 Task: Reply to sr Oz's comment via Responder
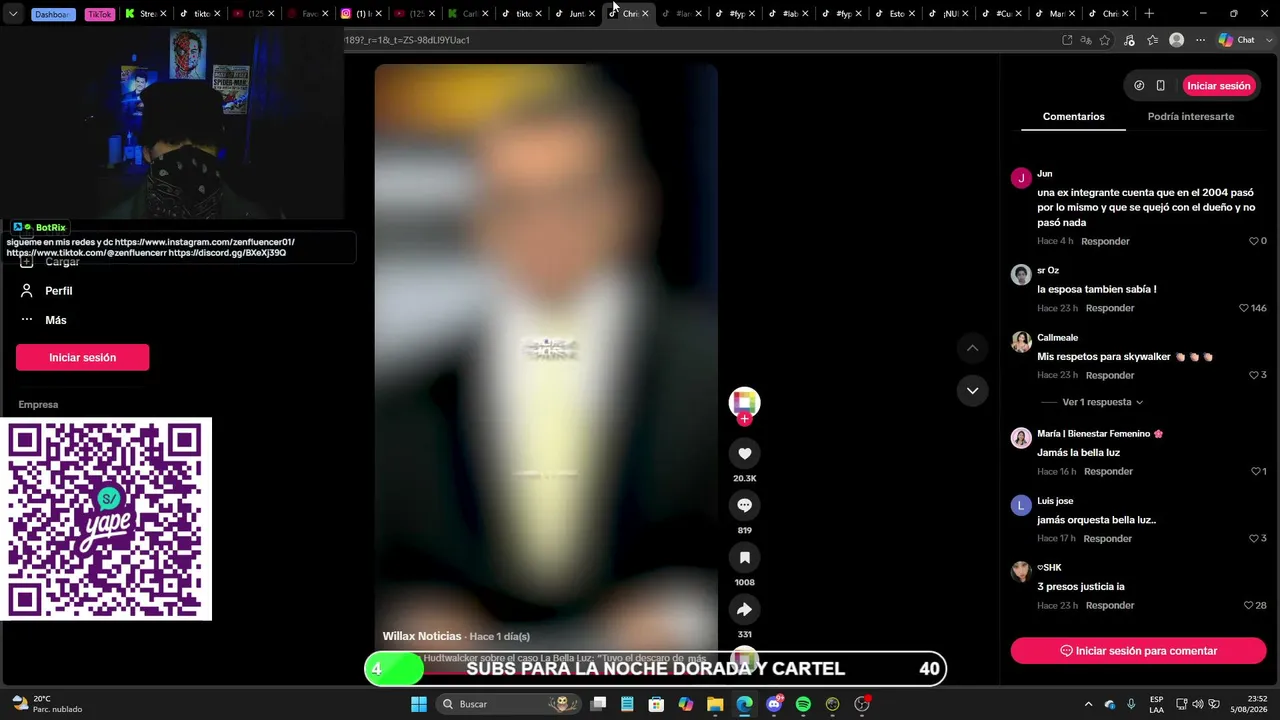coord(1110,308)
